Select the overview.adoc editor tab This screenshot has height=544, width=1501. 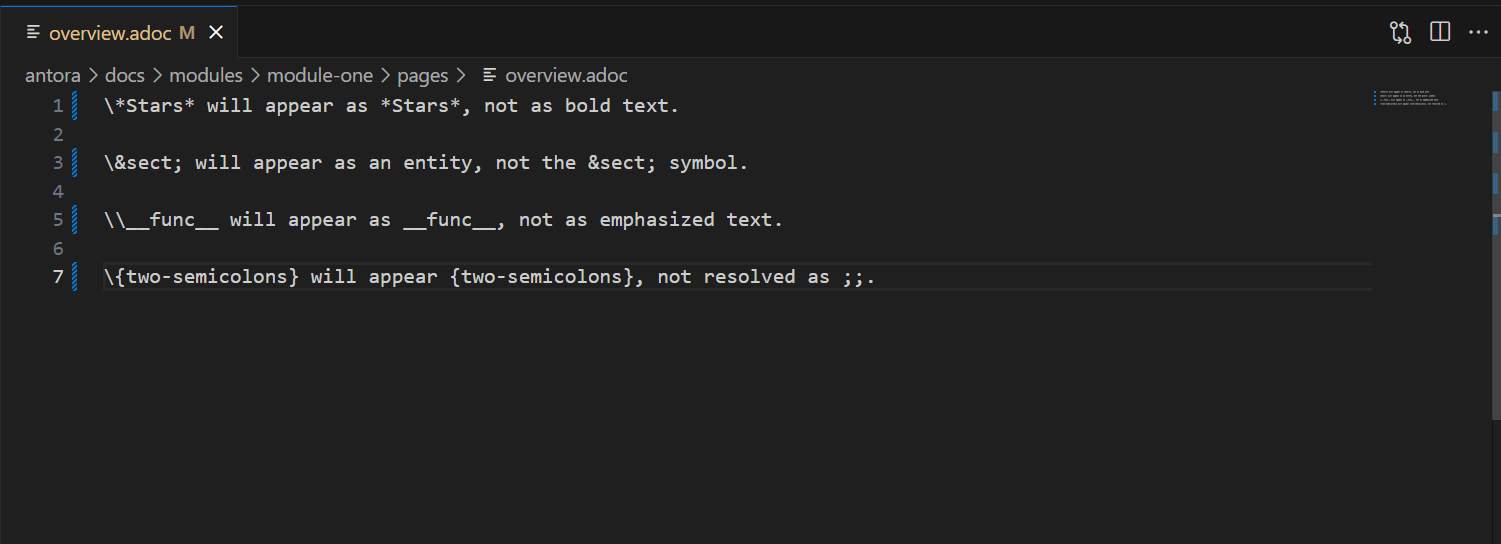click(119, 33)
